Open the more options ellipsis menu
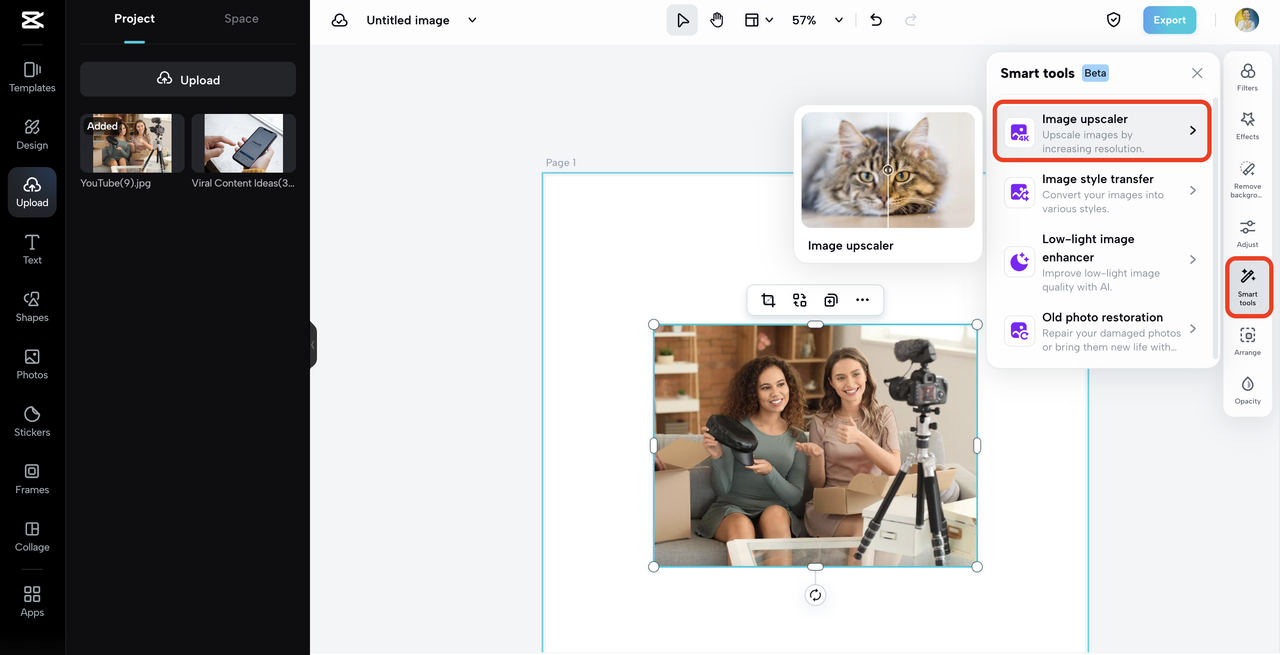The height and width of the screenshot is (655, 1280). [x=862, y=300]
